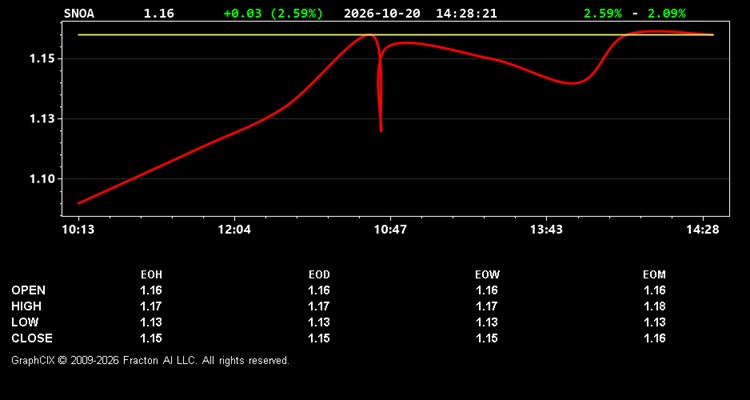Click the EOM OPEN value 1.16
This screenshot has height=400, width=750.
(654, 290)
